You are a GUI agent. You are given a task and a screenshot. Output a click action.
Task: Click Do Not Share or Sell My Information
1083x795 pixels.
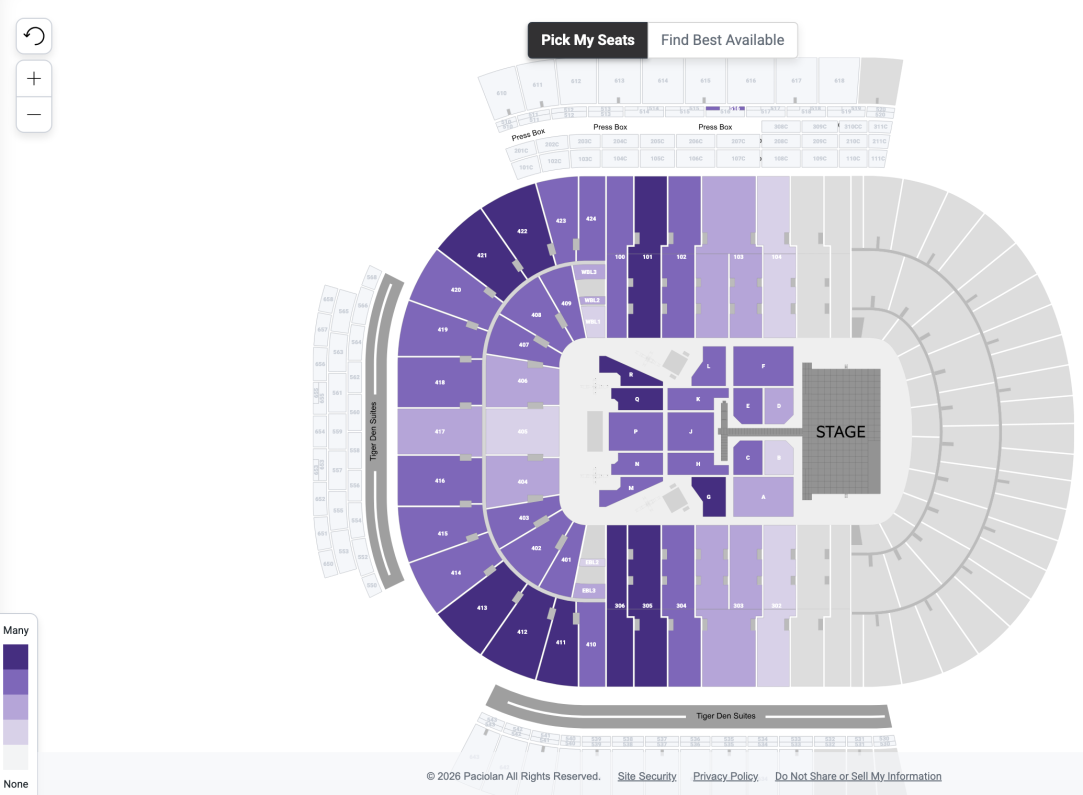[x=857, y=776]
